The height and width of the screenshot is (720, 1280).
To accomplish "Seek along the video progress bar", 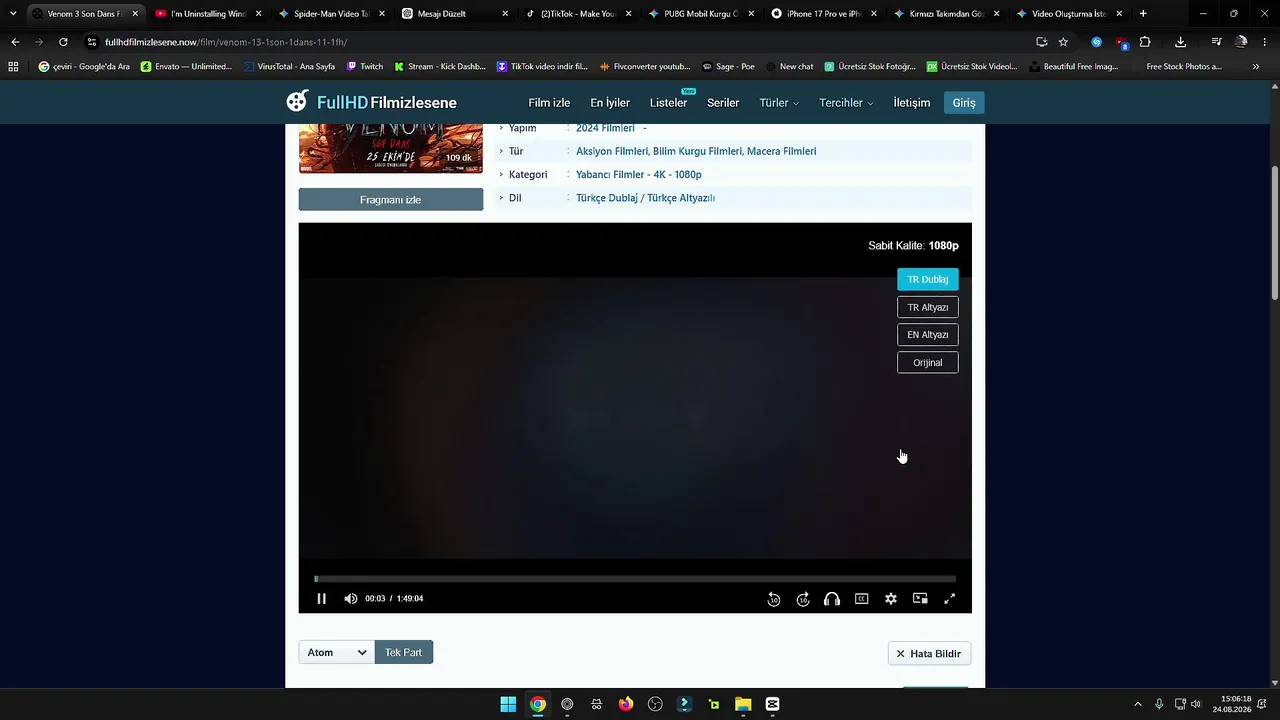I will point(635,579).
